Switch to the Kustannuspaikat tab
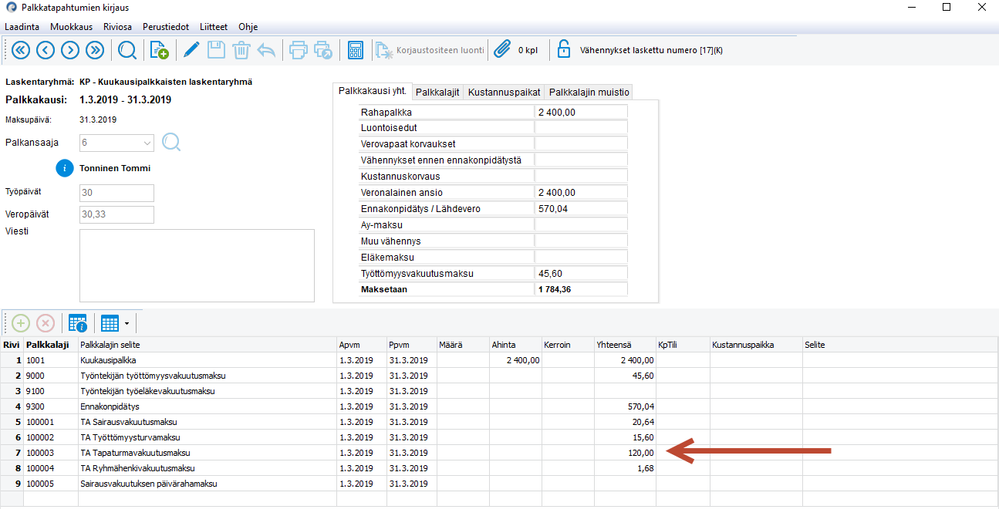The width and height of the screenshot is (999, 509). [x=505, y=92]
